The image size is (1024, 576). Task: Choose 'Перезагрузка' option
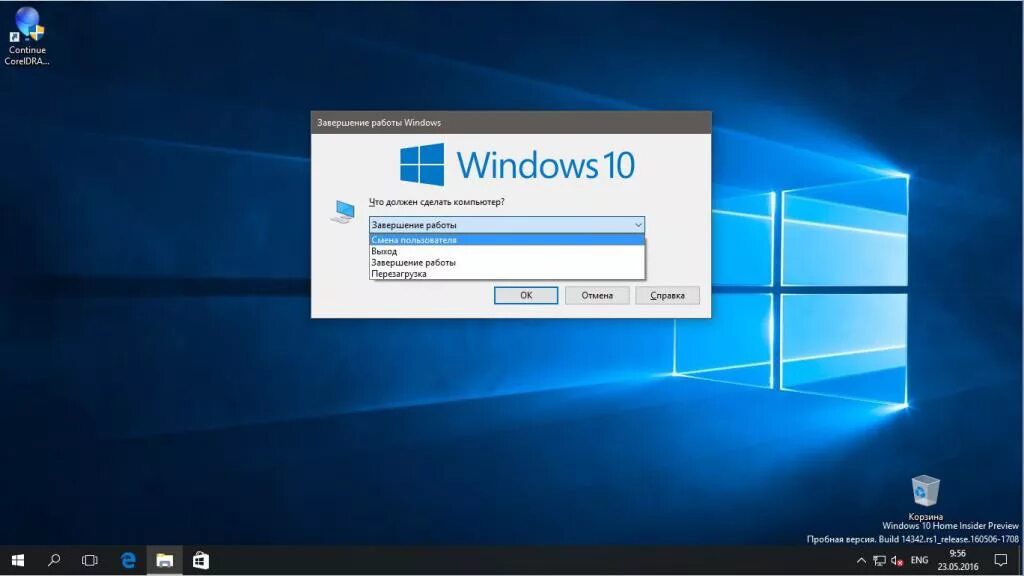[x=507, y=274]
